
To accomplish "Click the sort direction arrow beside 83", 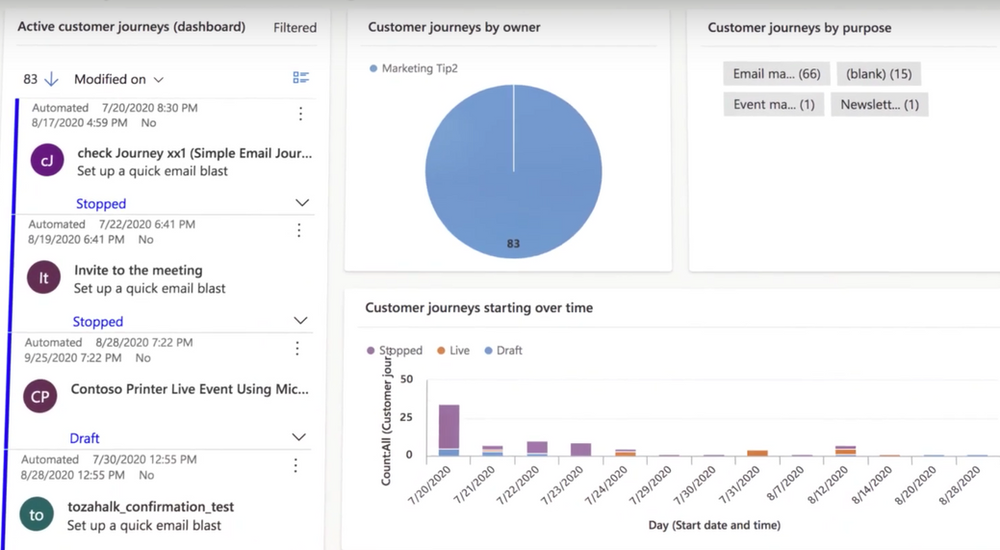I will (x=52, y=79).
